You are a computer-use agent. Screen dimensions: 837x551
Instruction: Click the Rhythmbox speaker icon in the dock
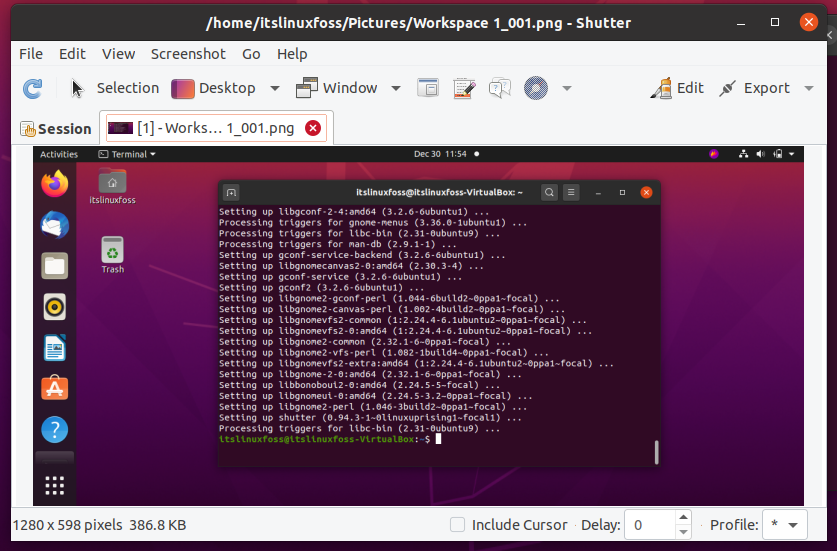(x=54, y=307)
